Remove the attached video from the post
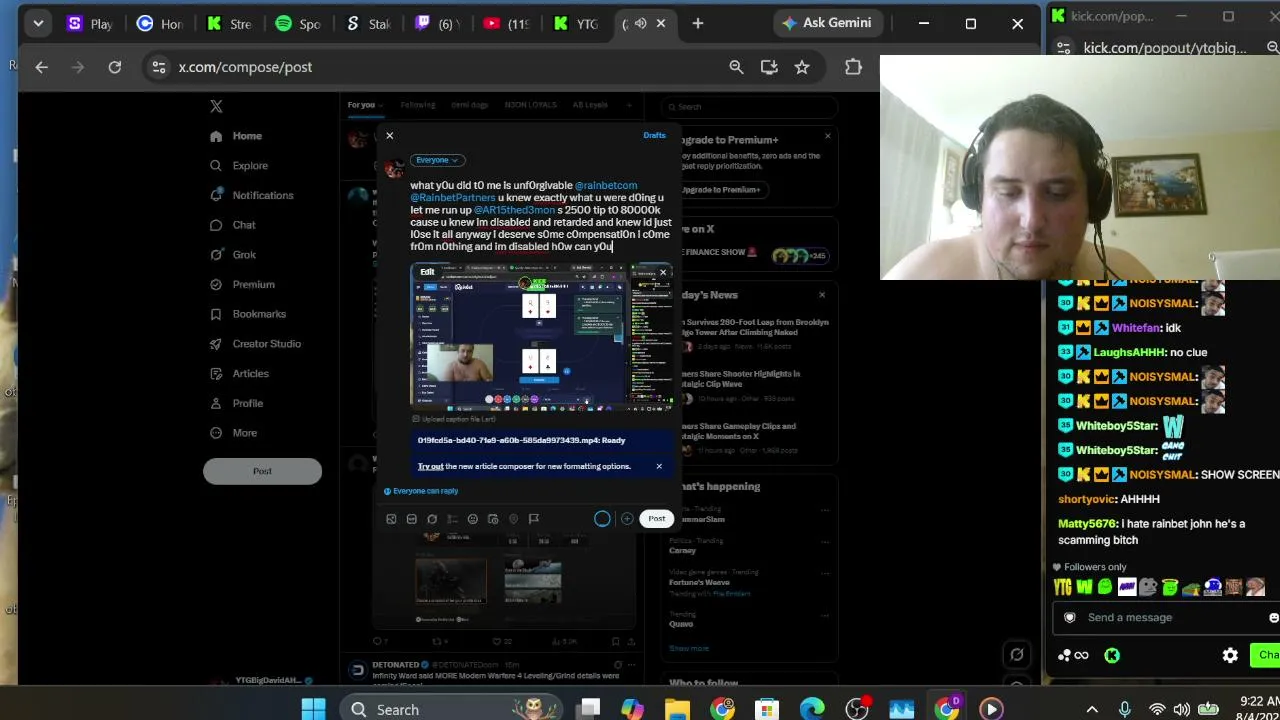 point(662,272)
